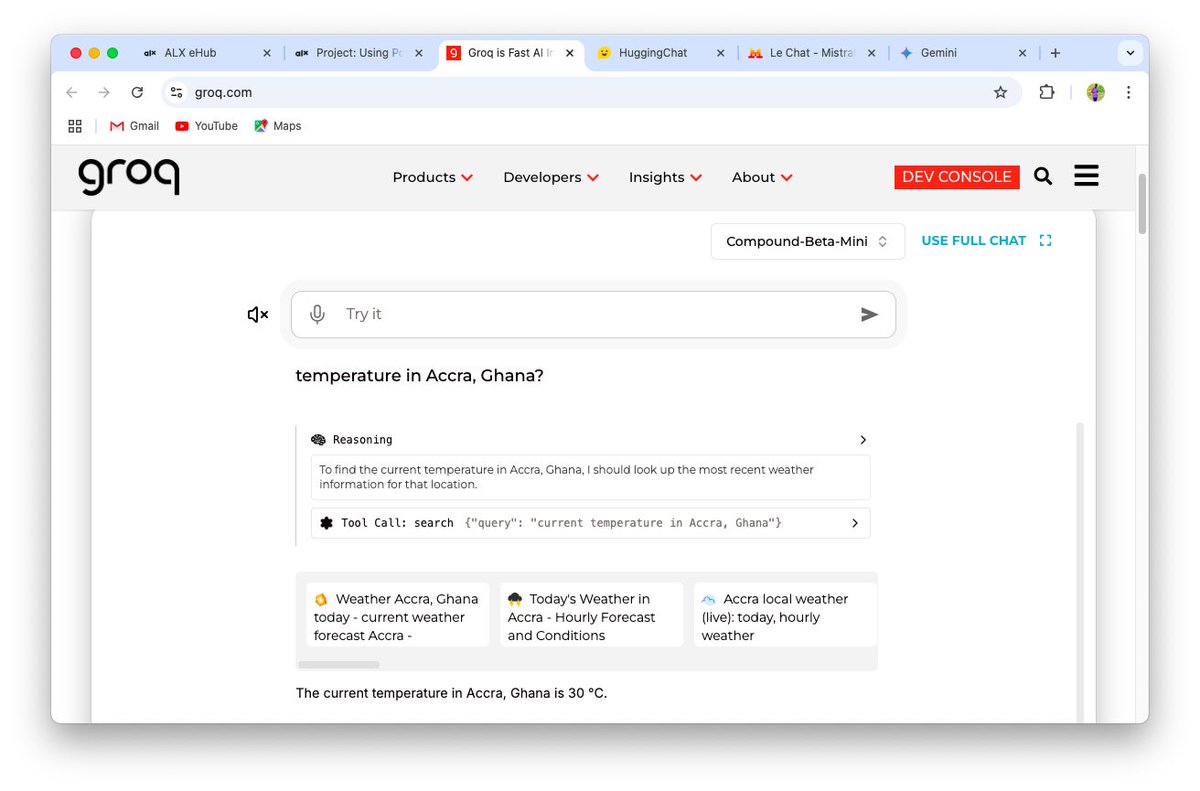Click the question "temperature in Accra, Ghana?"
Screen dimensions: 1200x791
click(x=420, y=376)
